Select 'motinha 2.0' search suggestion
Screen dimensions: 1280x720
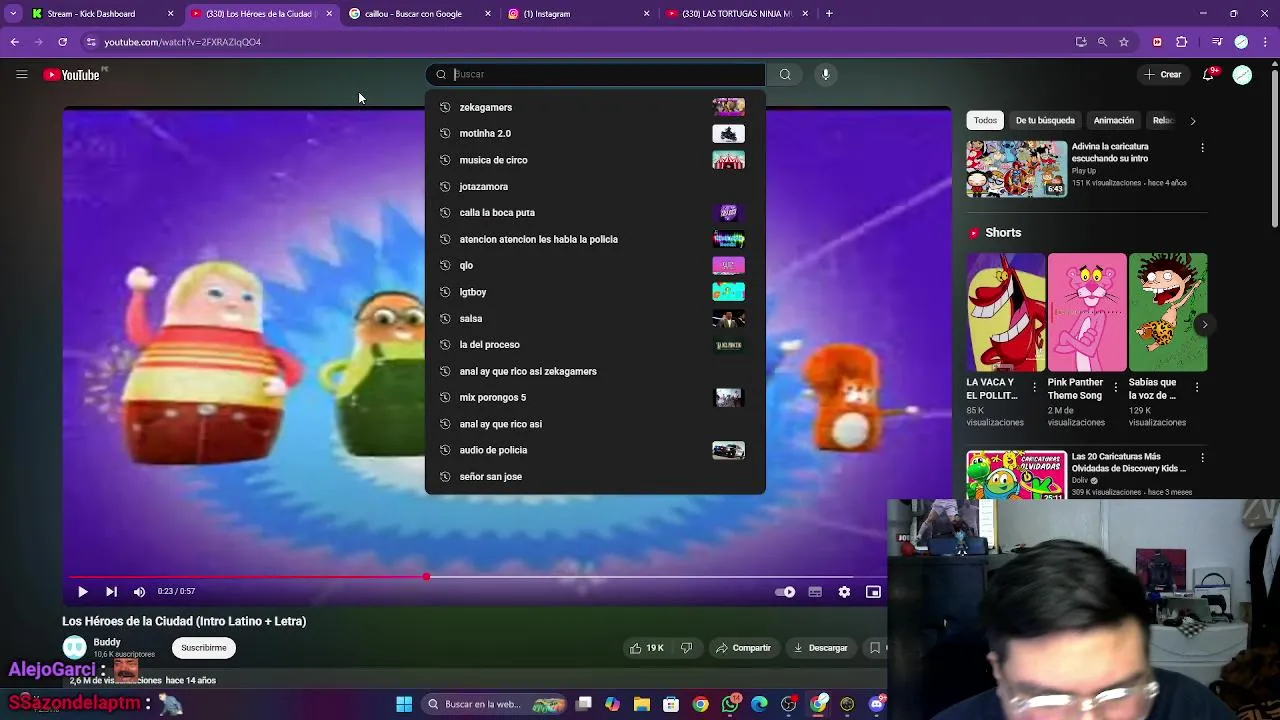(595, 133)
